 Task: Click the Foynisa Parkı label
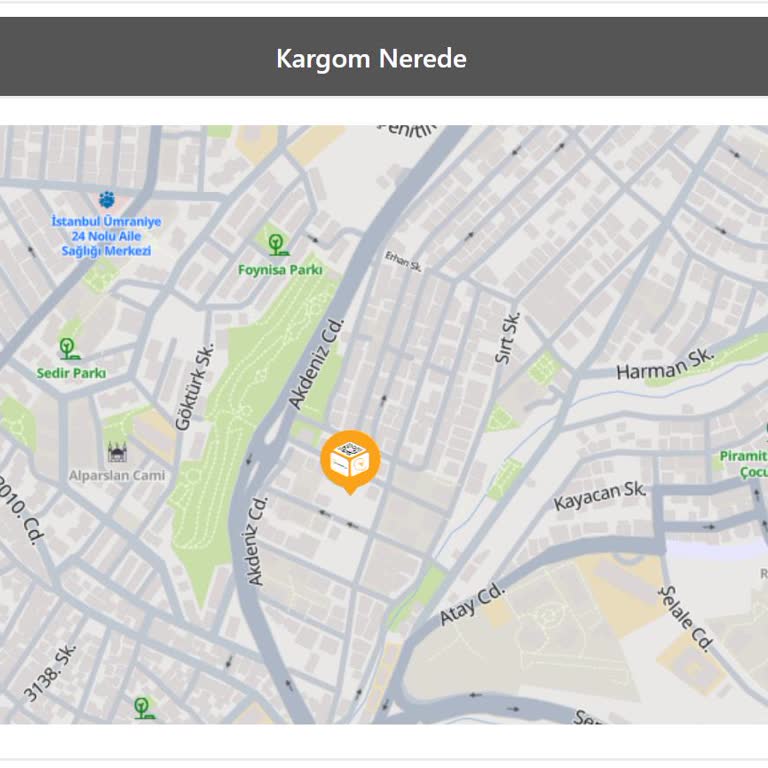tap(280, 270)
